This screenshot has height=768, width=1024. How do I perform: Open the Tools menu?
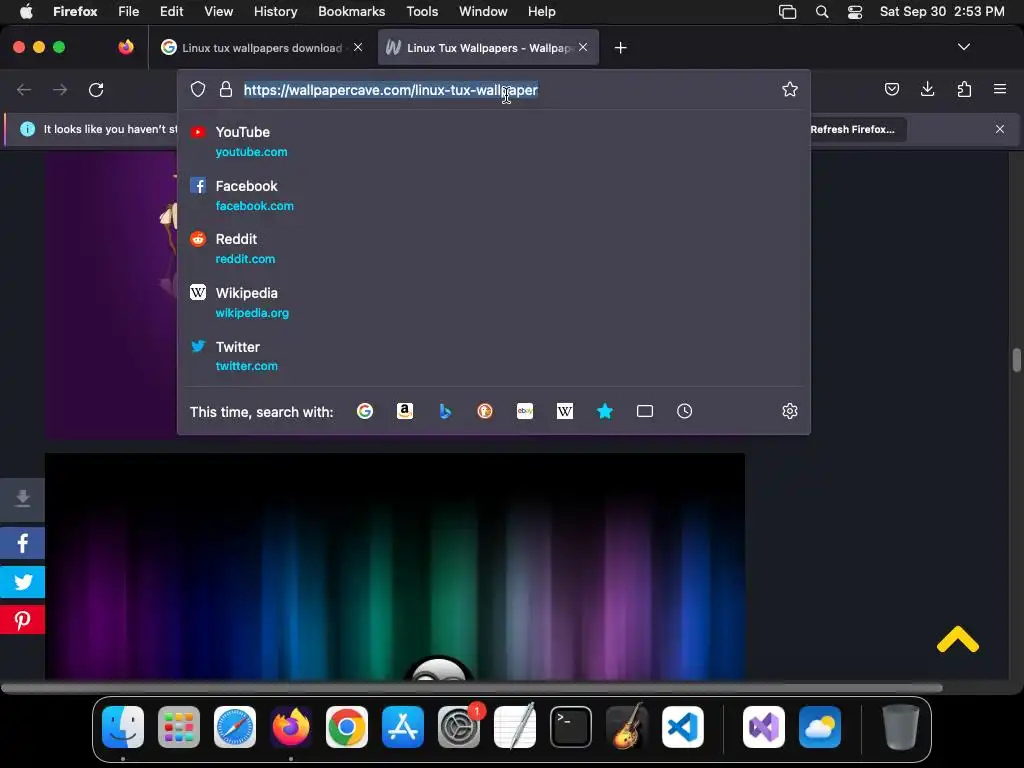[x=422, y=11]
